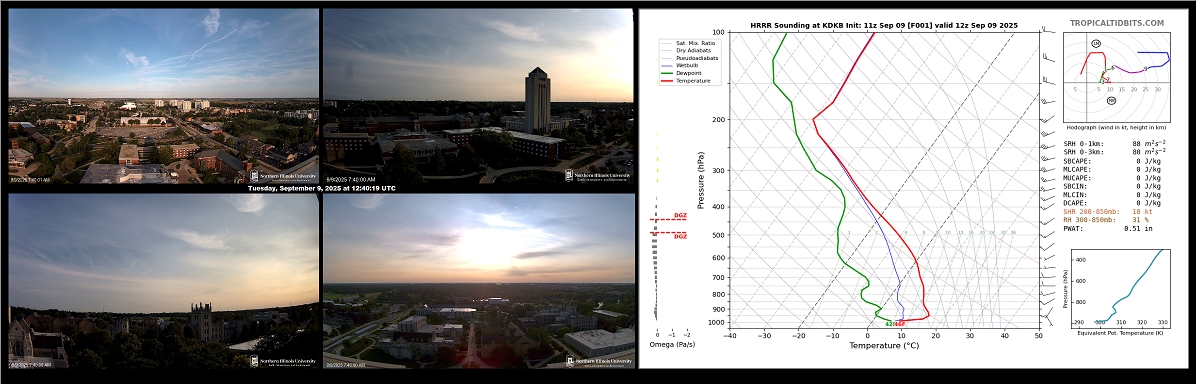Screen dimensions: 1197x385
Task: Click the Equivalent Pot. Temperature chart
Action: tap(1118, 286)
